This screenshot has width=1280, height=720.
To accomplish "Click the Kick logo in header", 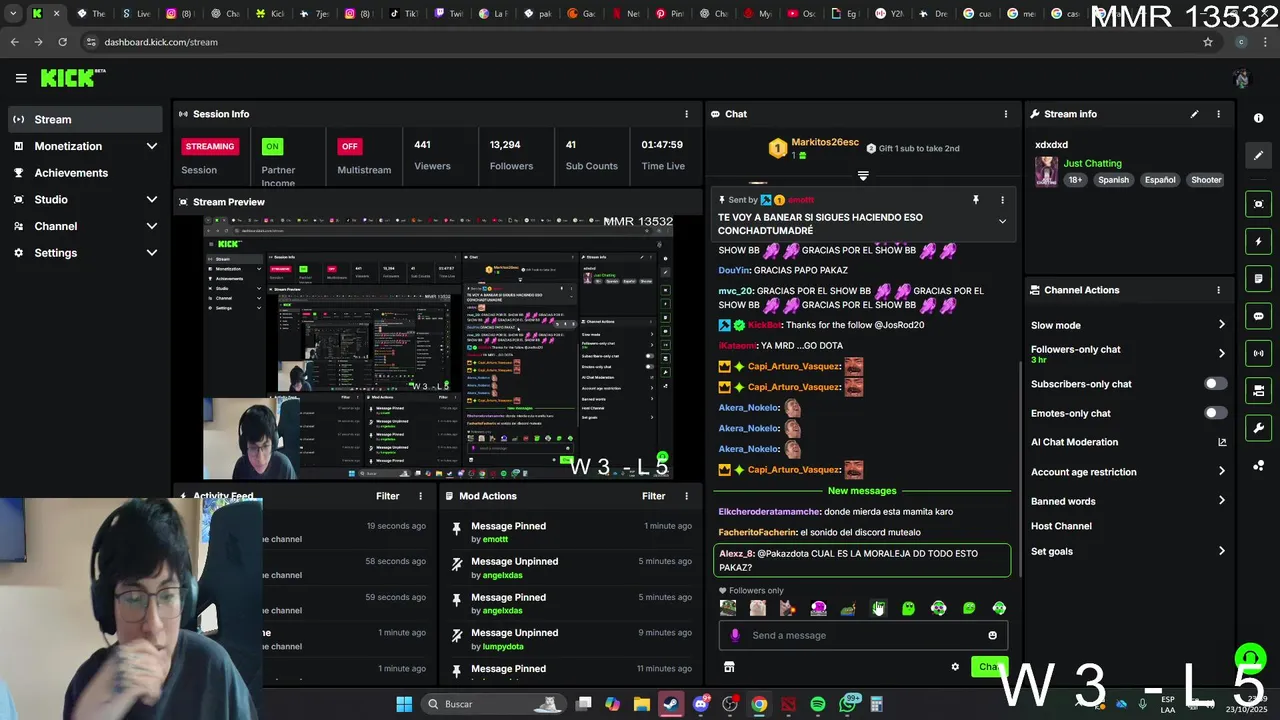I will pyautogui.click(x=73, y=78).
